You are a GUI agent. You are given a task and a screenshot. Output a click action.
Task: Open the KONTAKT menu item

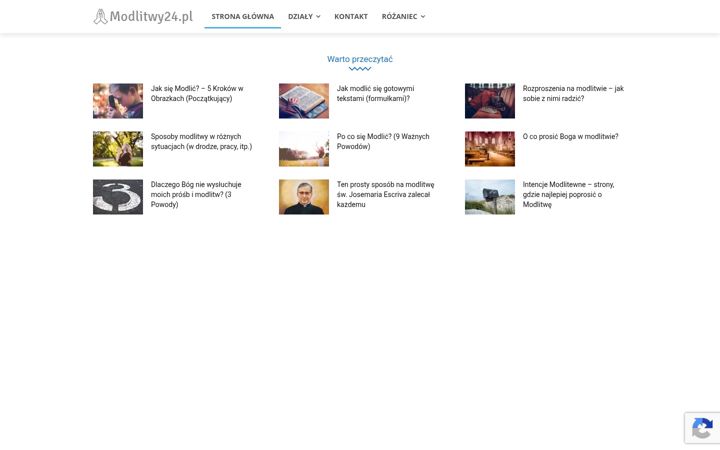tap(351, 17)
